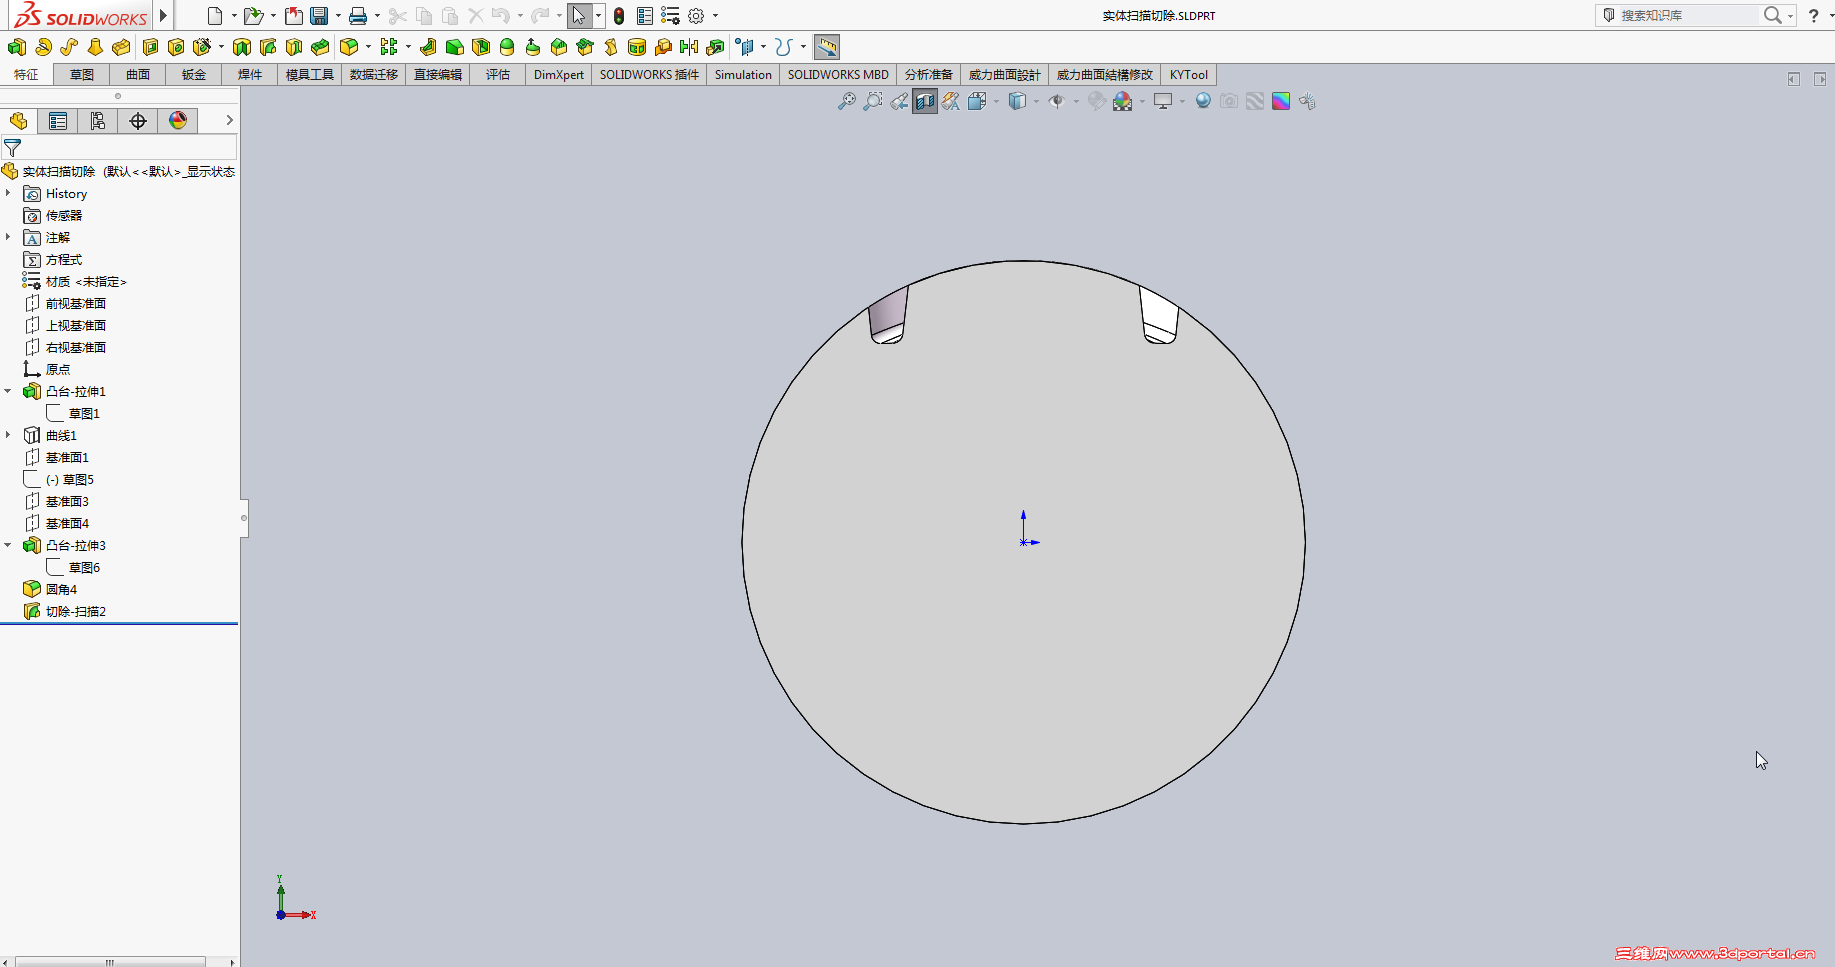Click the Rebuild traffic light icon
The image size is (1835, 967).
pyautogui.click(x=619, y=16)
